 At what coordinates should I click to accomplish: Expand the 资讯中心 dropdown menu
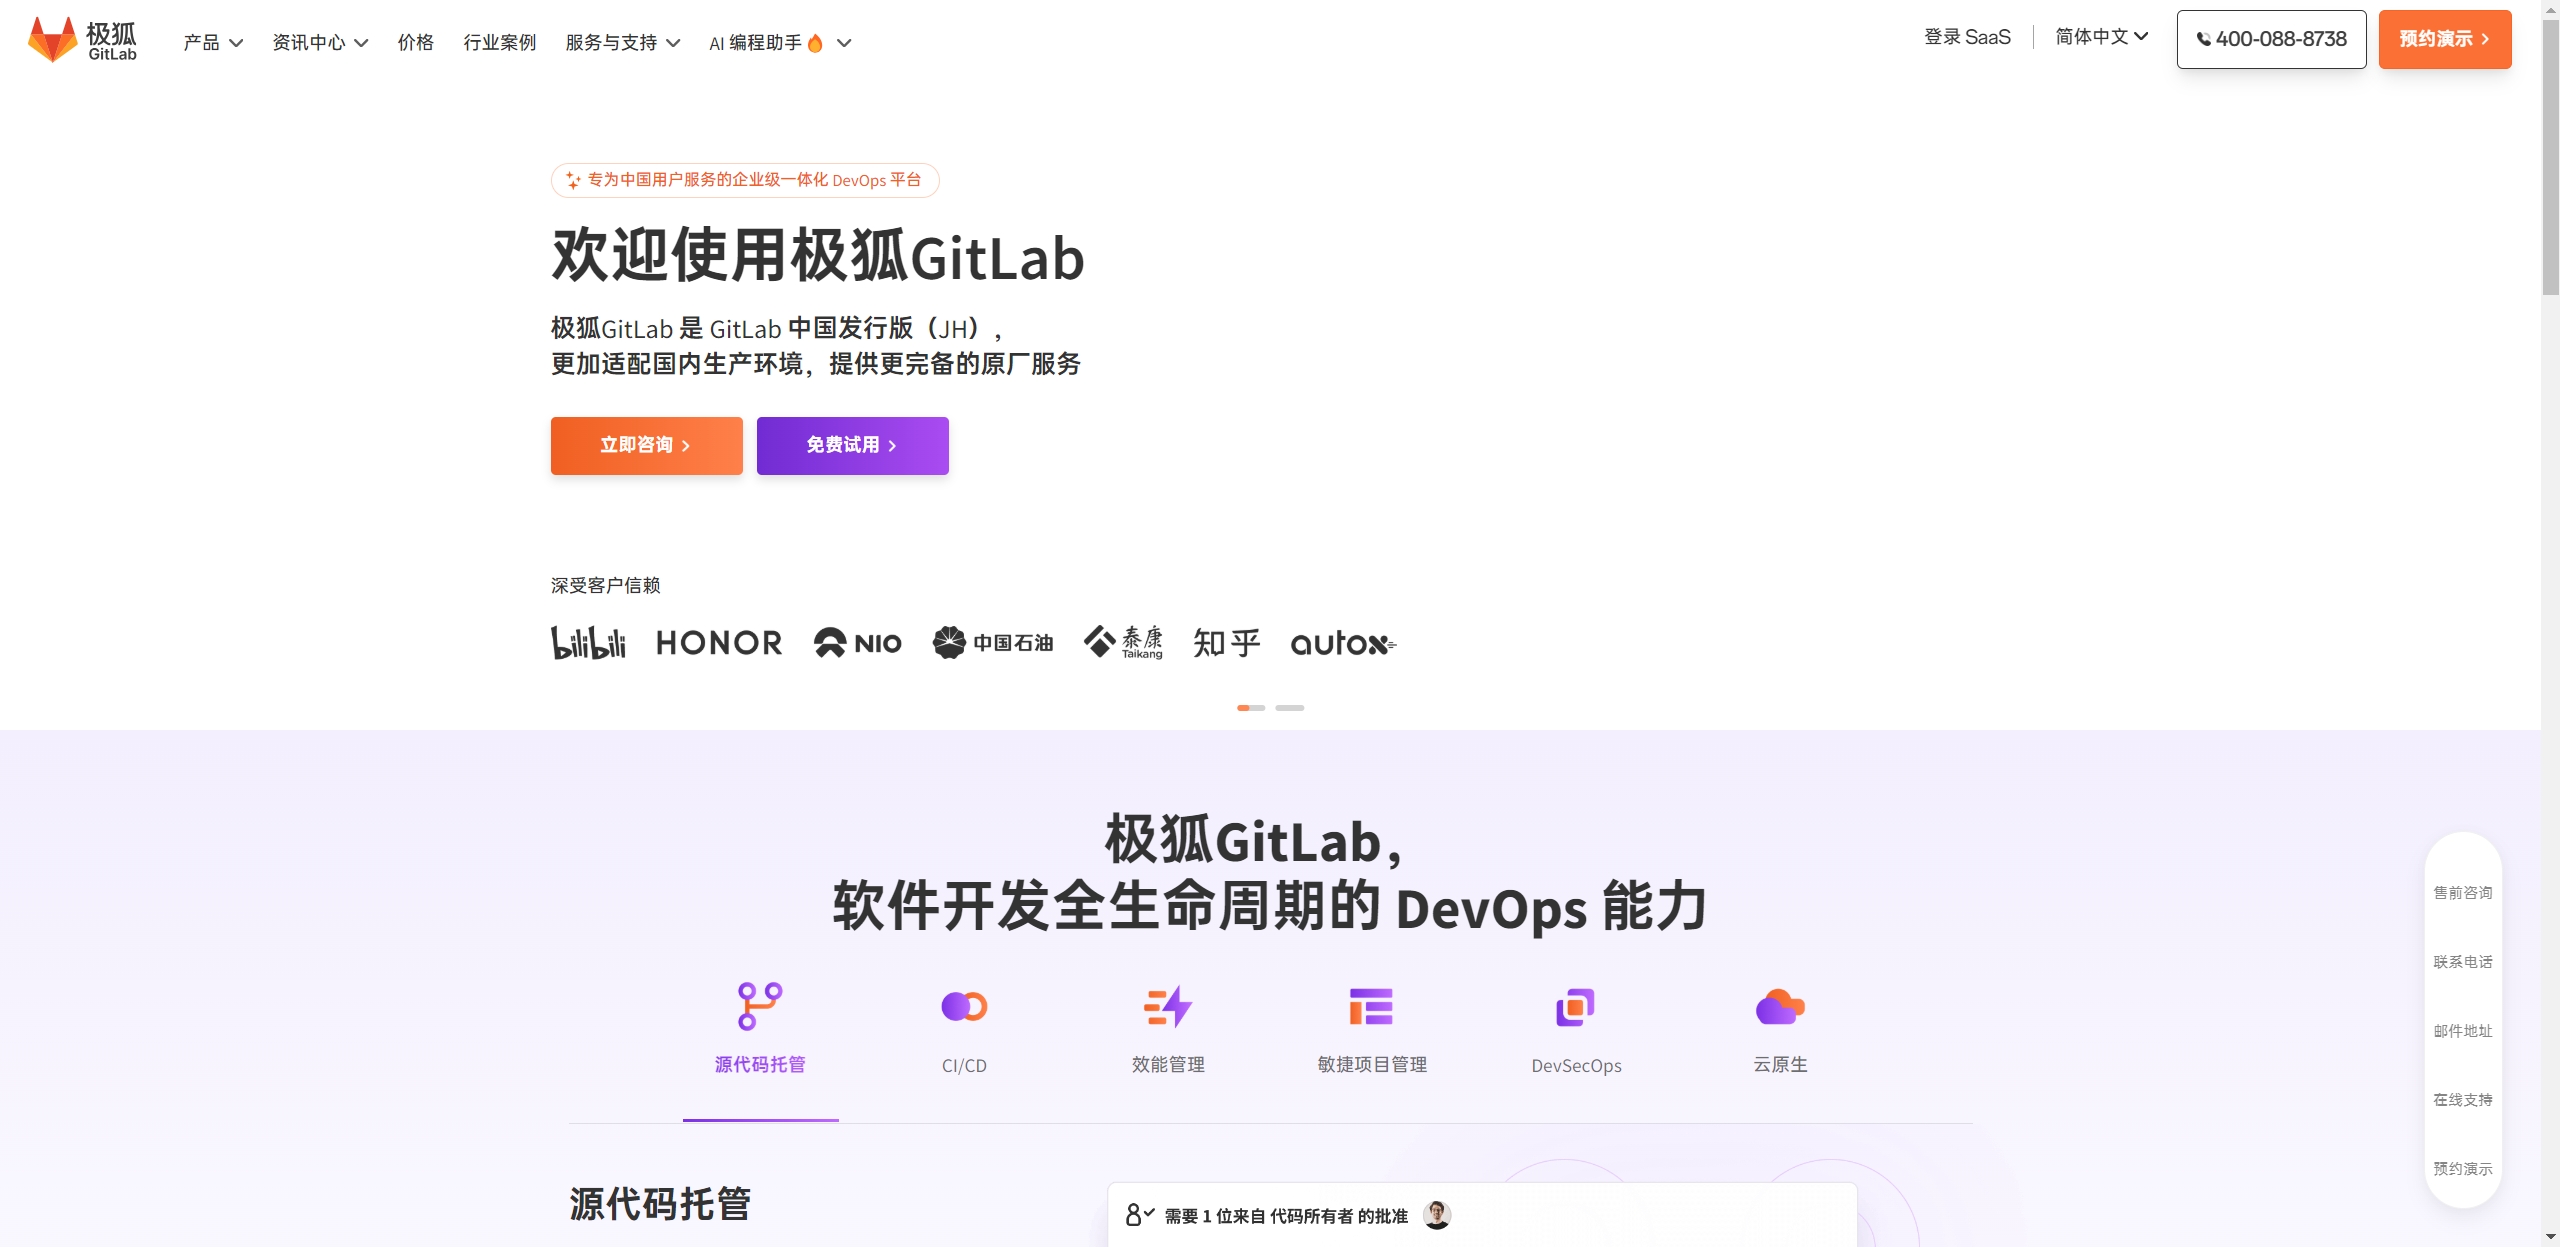[318, 41]
